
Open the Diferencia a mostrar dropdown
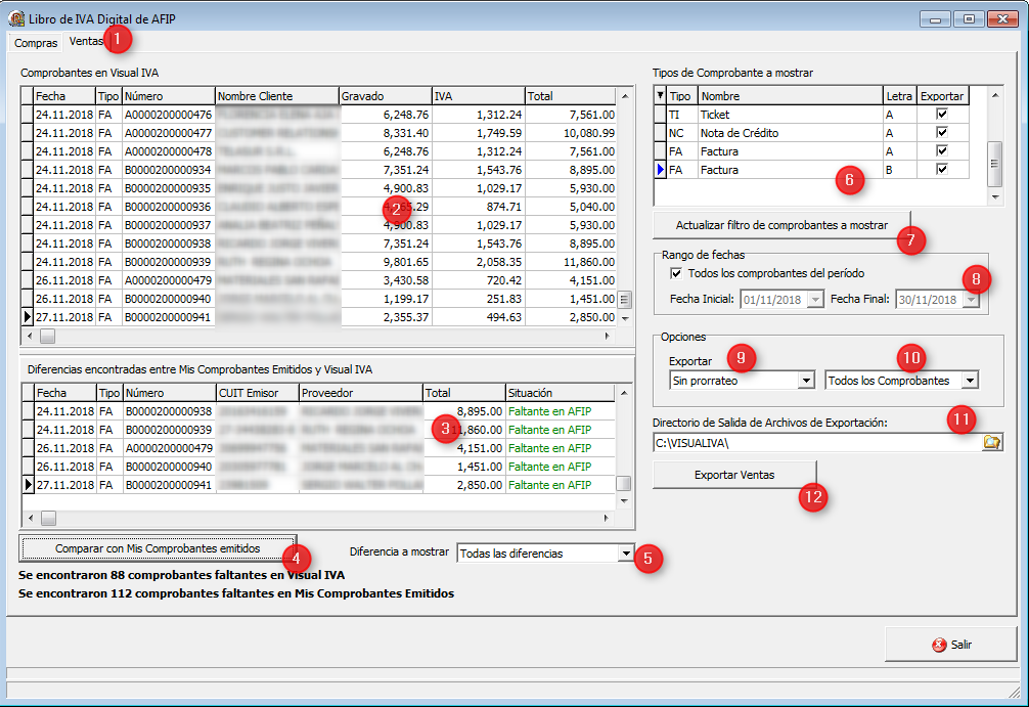coord(625,553)
